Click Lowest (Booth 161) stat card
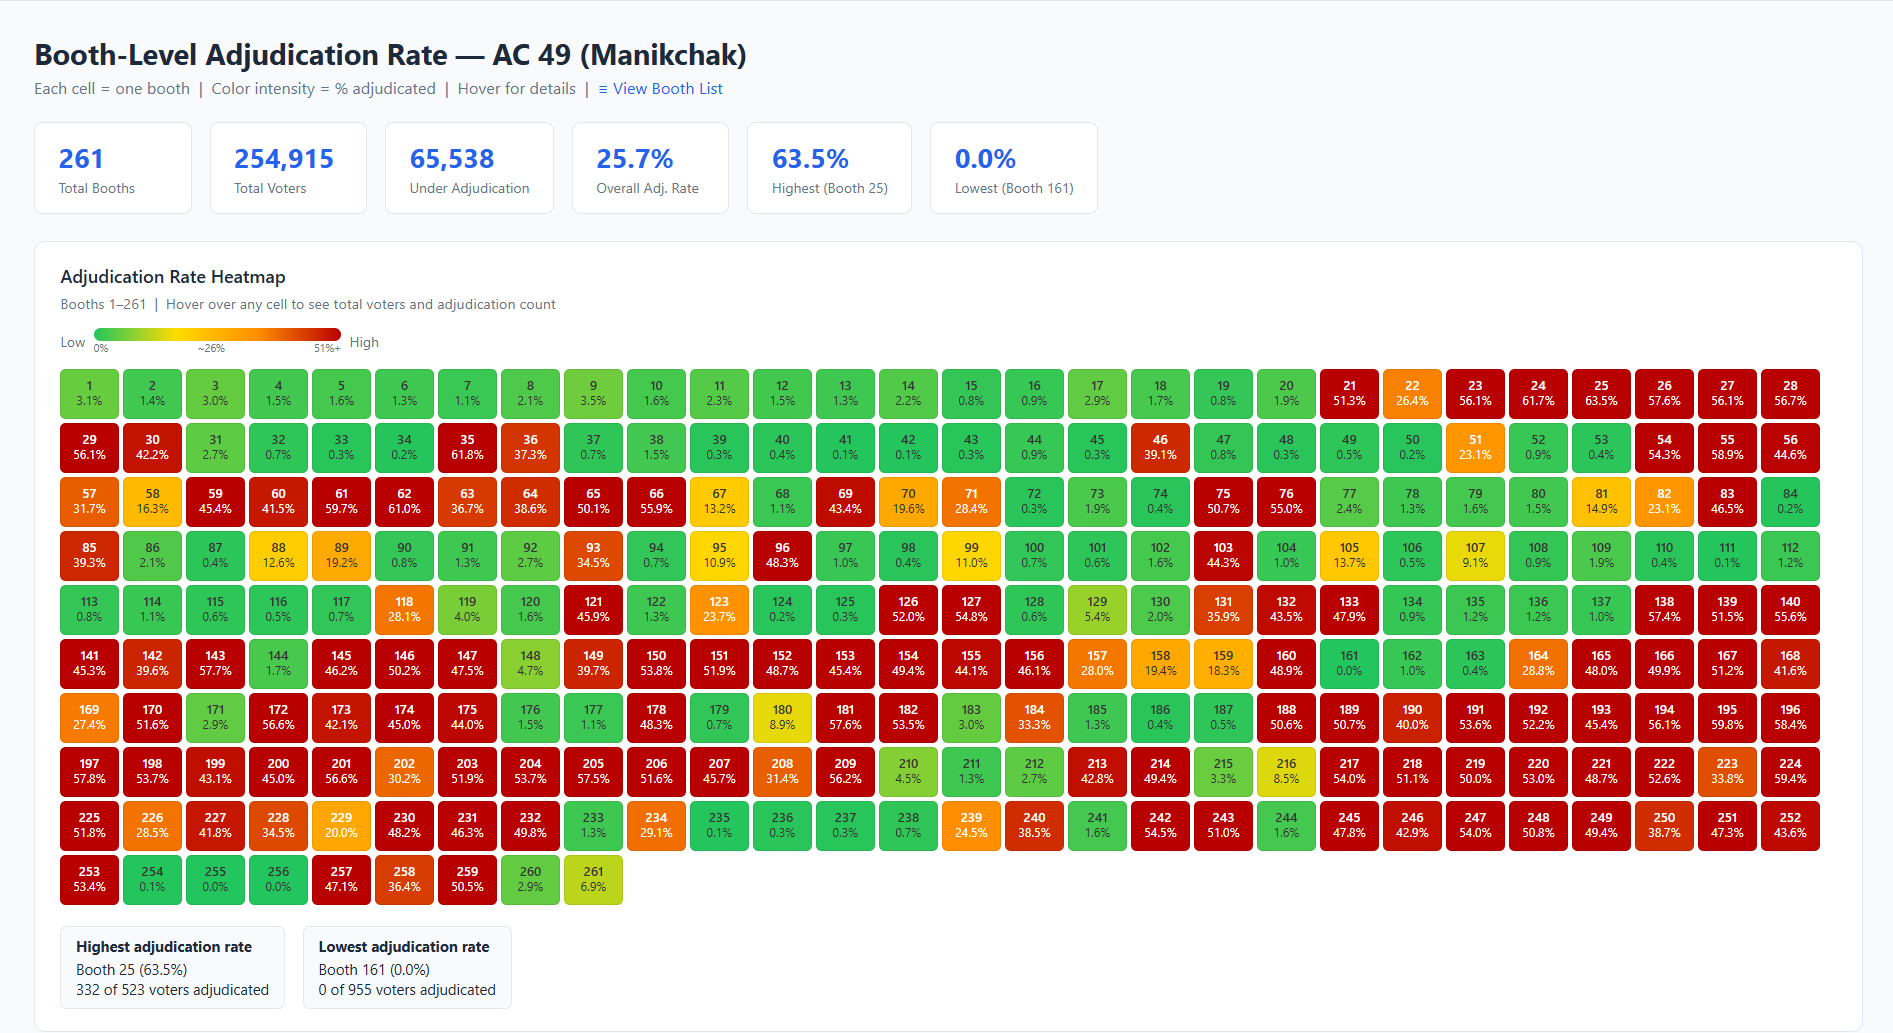 point(1013,168)
